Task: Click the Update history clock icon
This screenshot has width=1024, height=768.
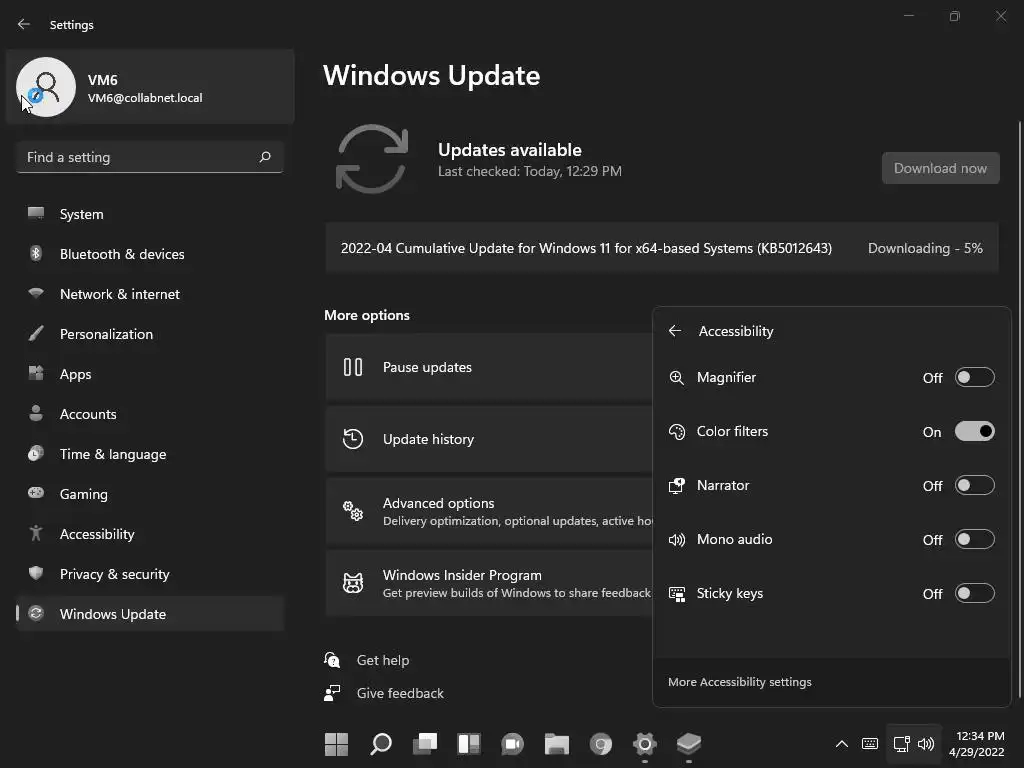Action: coord(353,439)
